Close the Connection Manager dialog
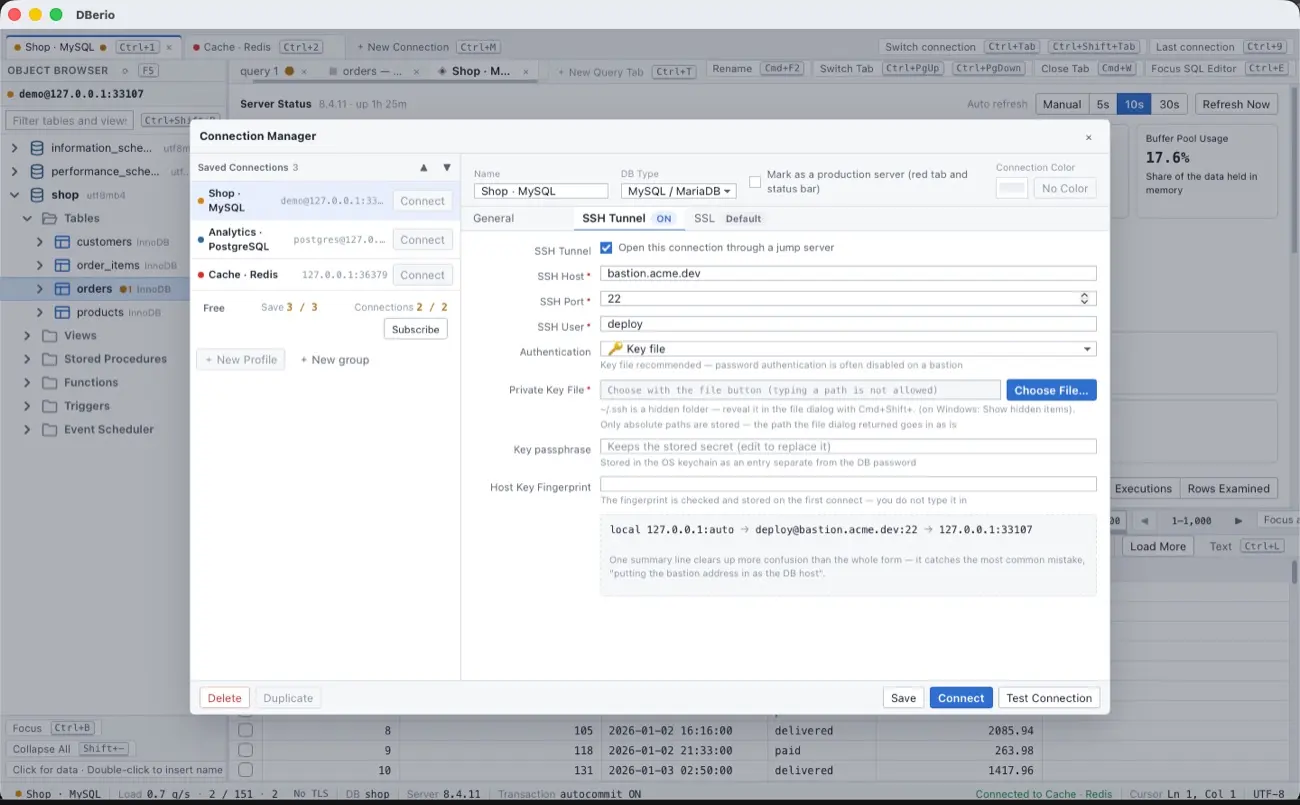Image resolution: width=1300 pixels, height=805 pixels. tap(1089, 137)
